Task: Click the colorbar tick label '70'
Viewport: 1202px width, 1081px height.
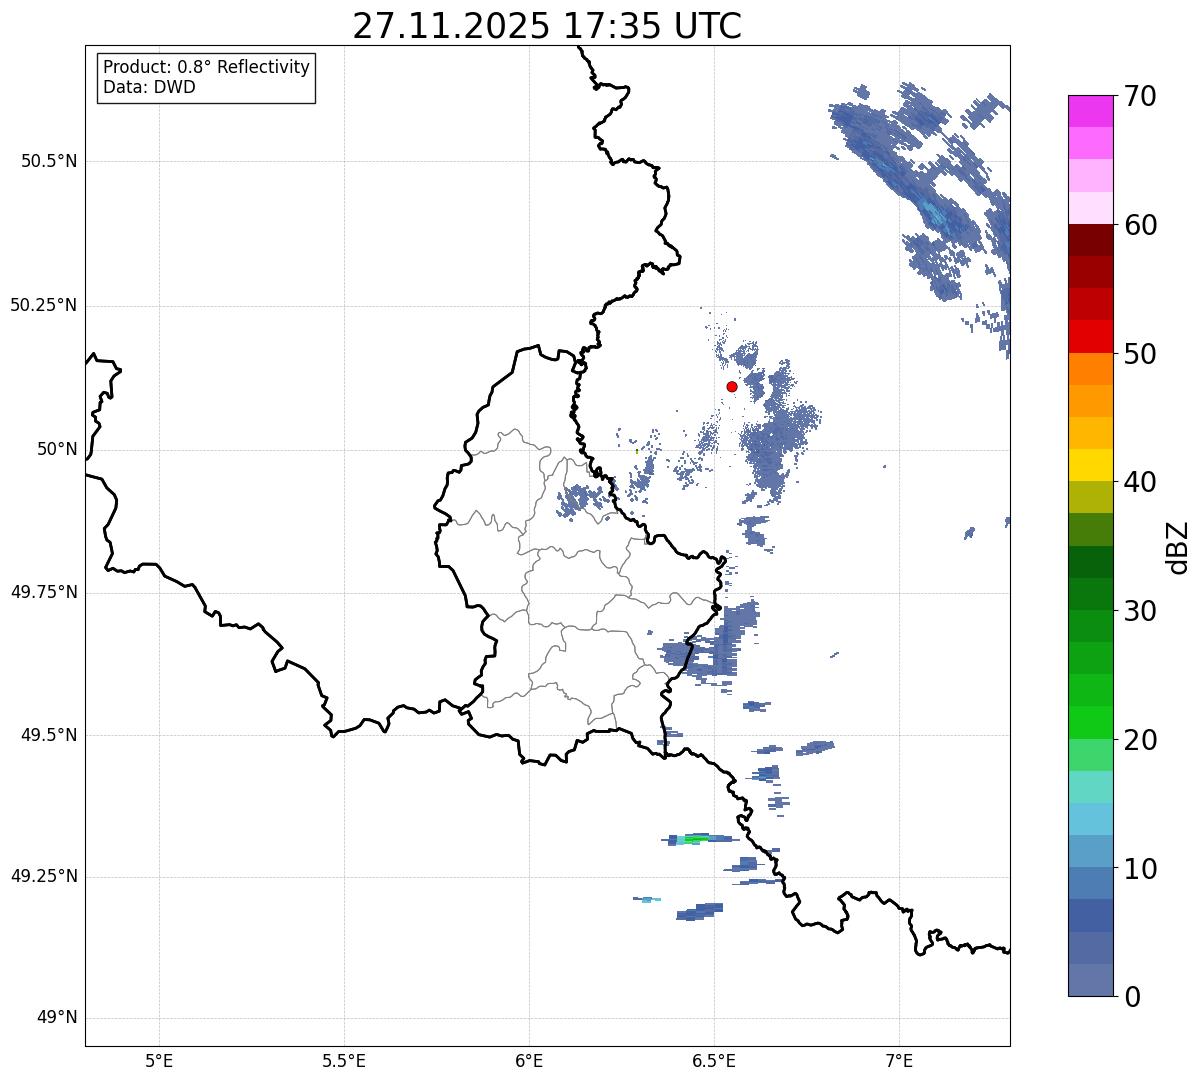Action: 1140,97
